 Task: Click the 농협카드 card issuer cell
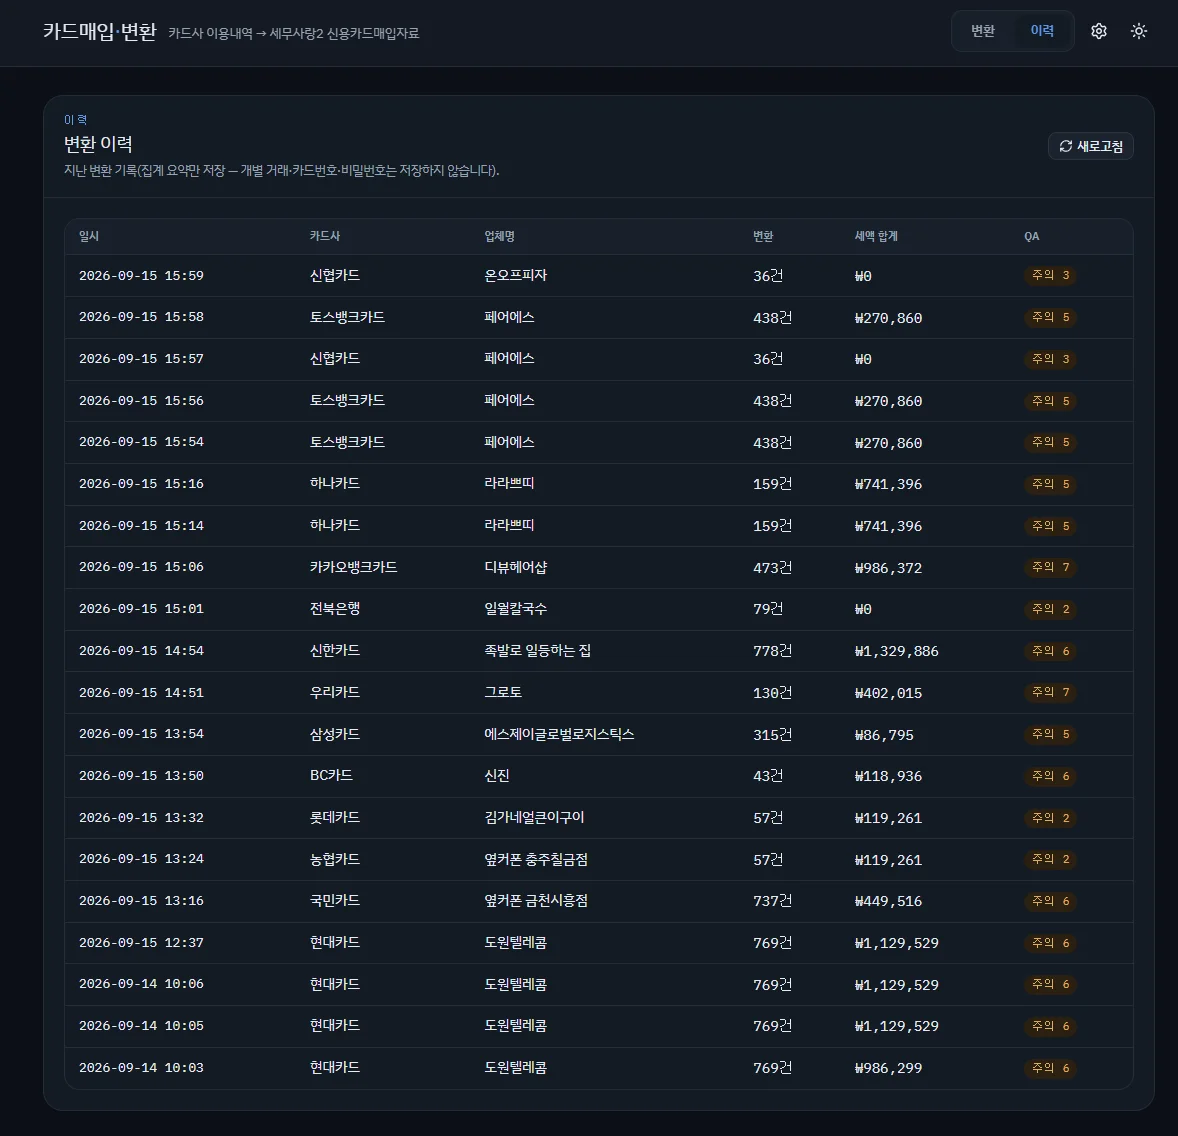click(x=335, y=859)
